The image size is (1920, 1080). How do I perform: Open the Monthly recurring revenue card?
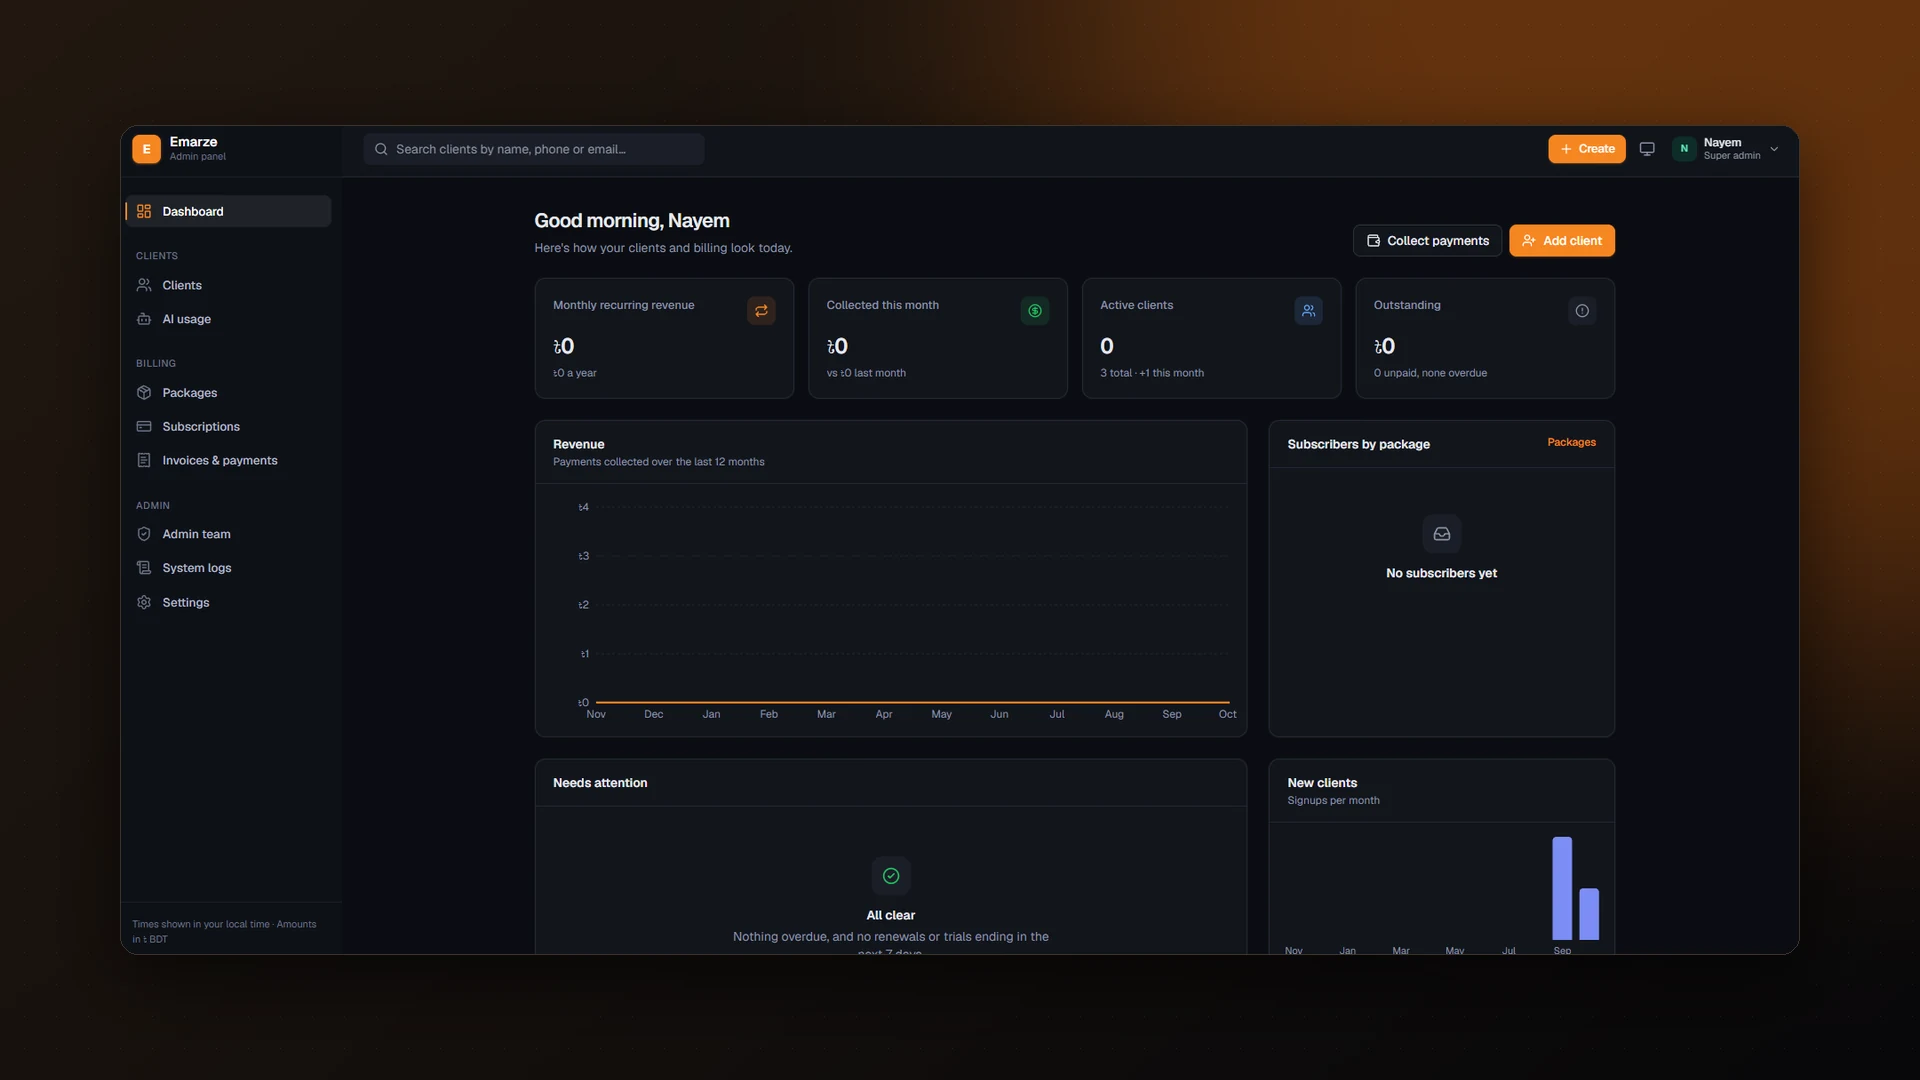[x=664, y=338]
